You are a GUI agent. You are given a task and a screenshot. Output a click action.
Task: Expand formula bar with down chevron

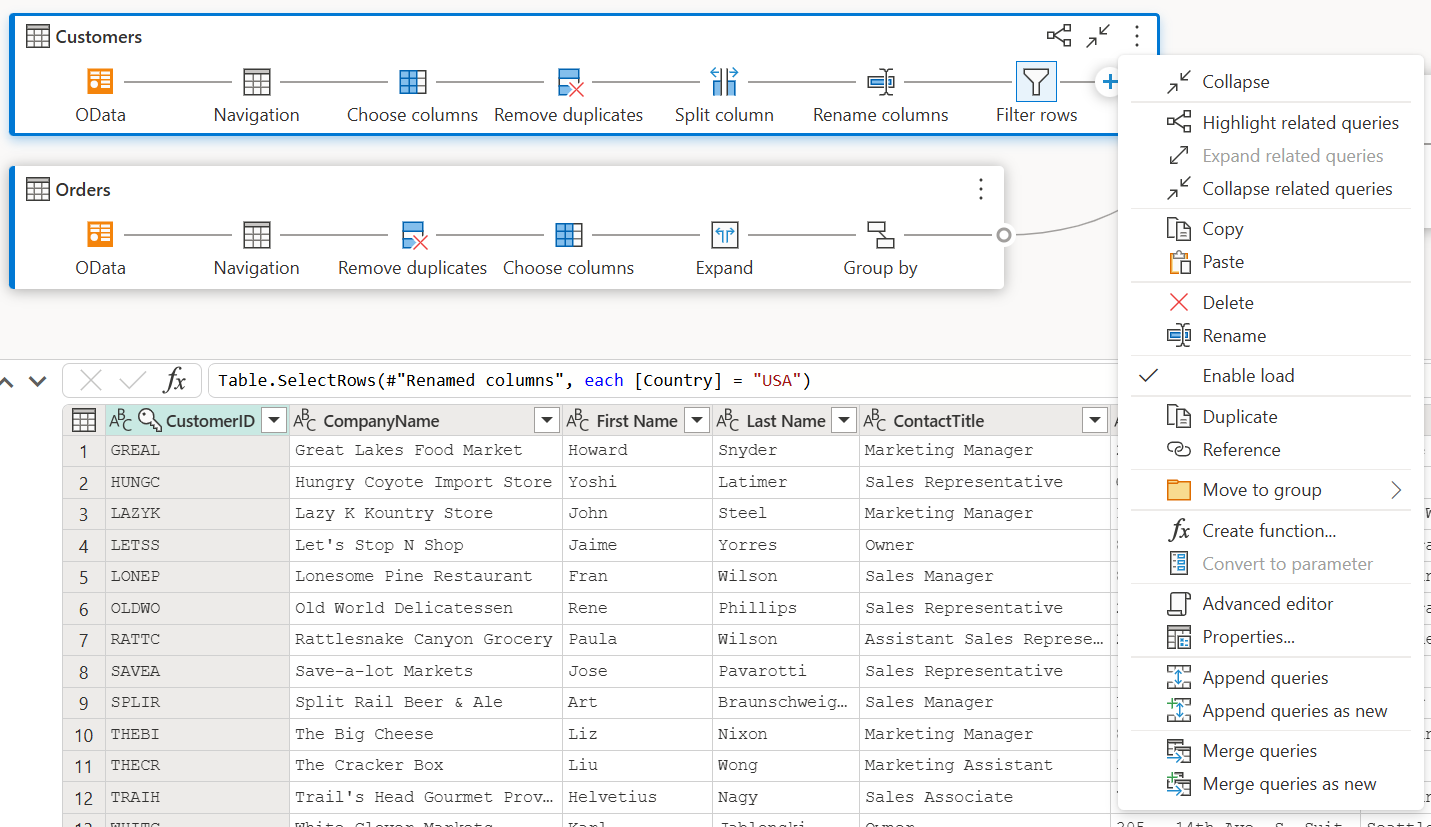[37, 381]
